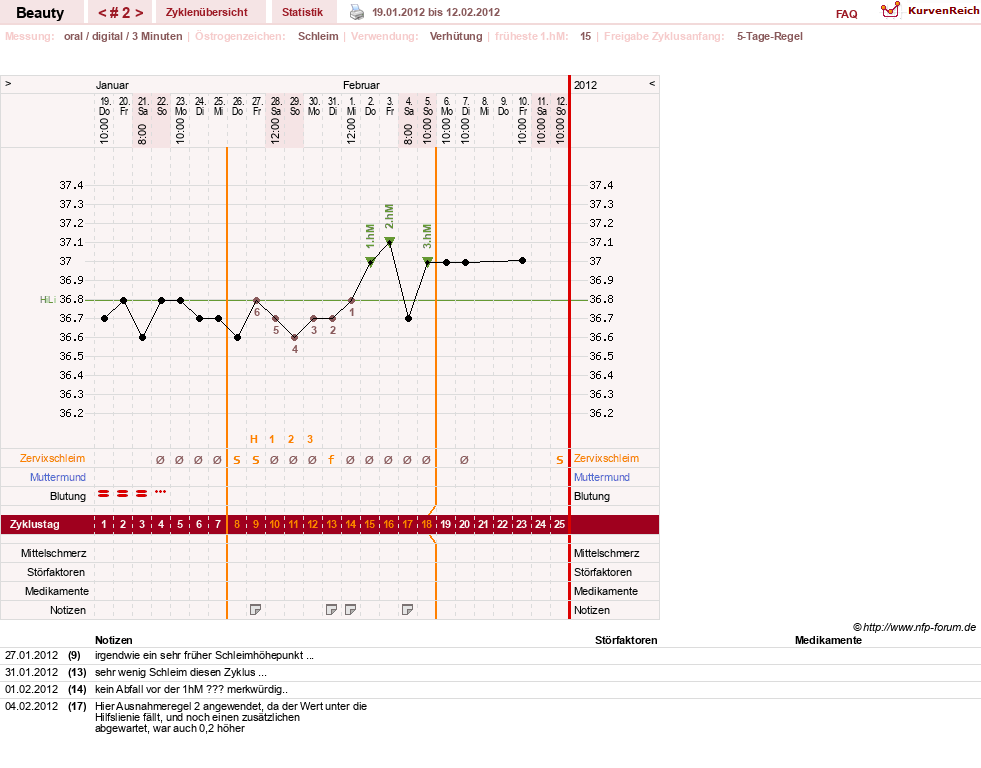Image resolution: width=981 pixels, height=768 pixels.
Task: Click the Medikamente column heading in notes
Action: pos(828,640)
